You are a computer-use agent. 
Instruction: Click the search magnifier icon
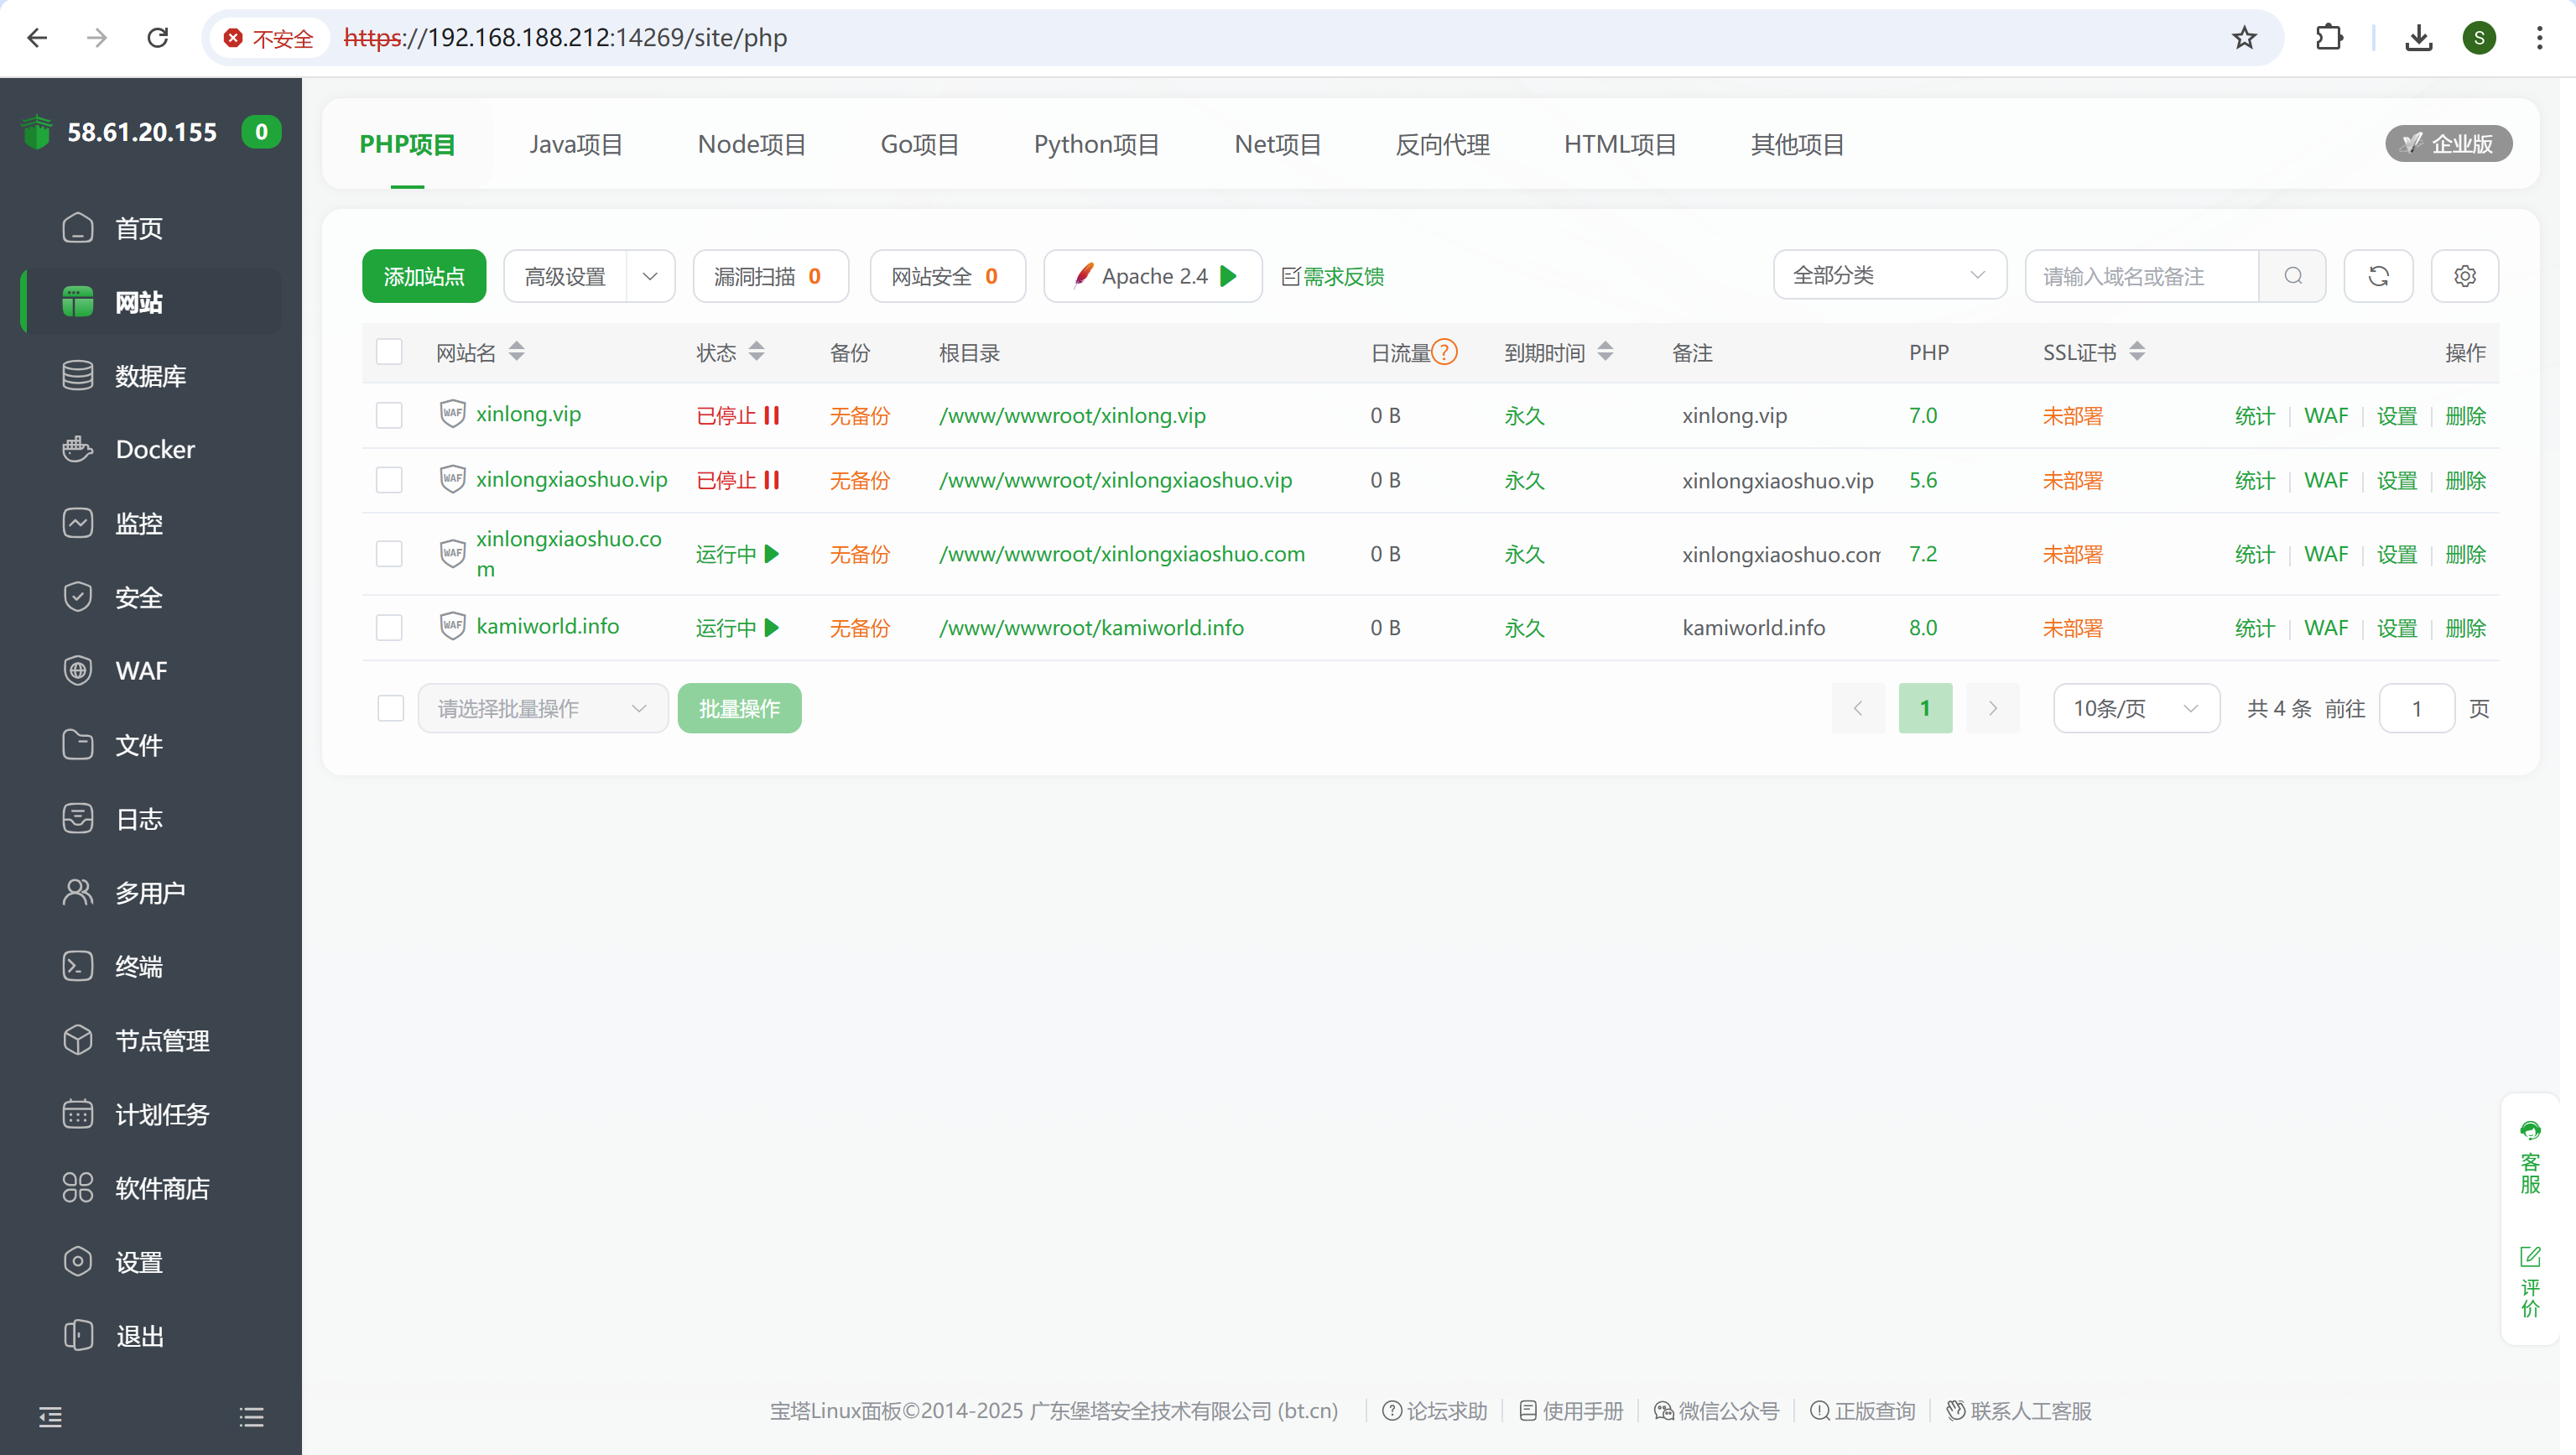click(2293, 276)
